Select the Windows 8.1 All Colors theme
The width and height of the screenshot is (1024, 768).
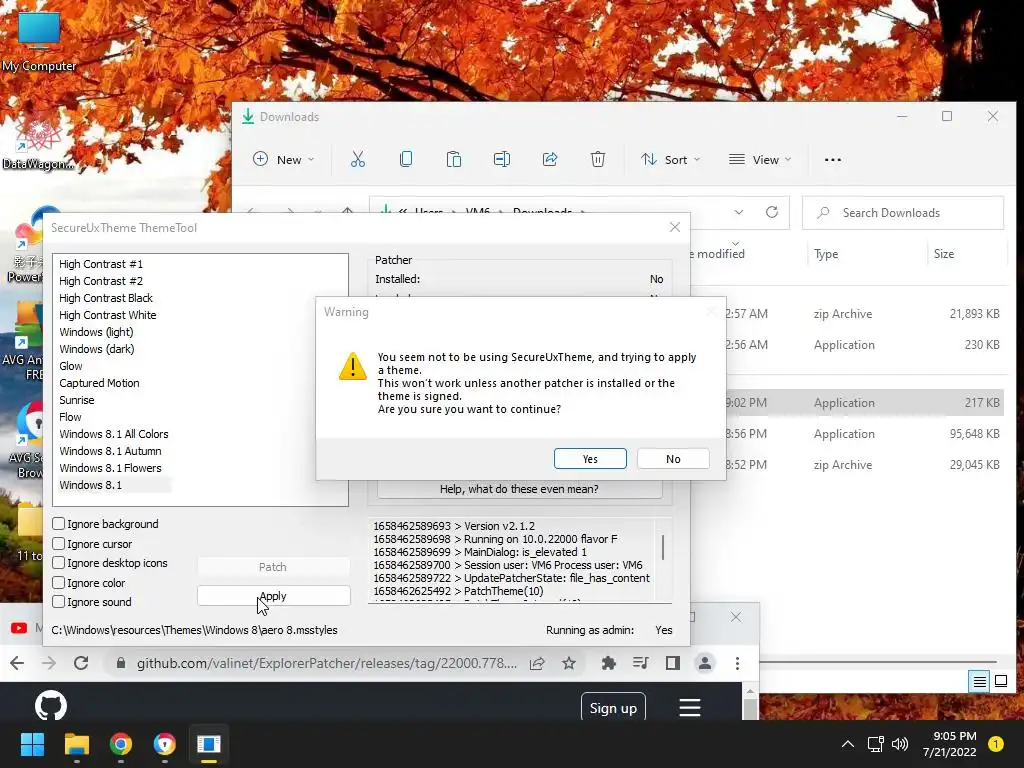tap(114, 434)
